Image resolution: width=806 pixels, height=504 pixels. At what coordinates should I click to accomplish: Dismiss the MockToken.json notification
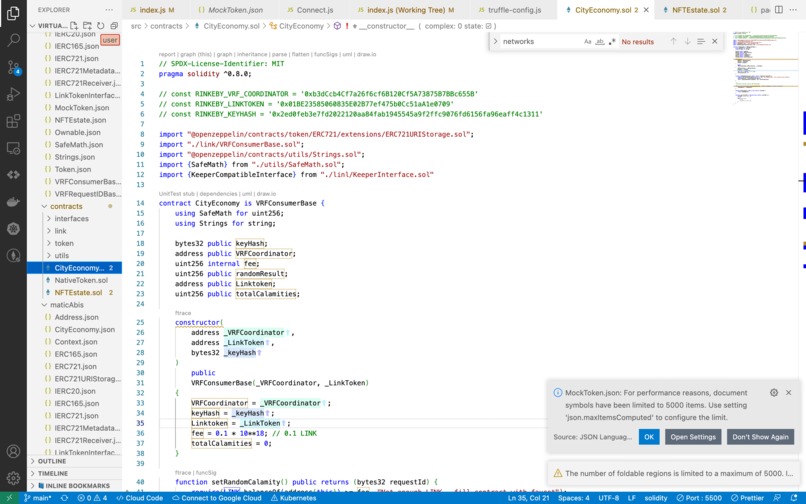coord(789,392)
